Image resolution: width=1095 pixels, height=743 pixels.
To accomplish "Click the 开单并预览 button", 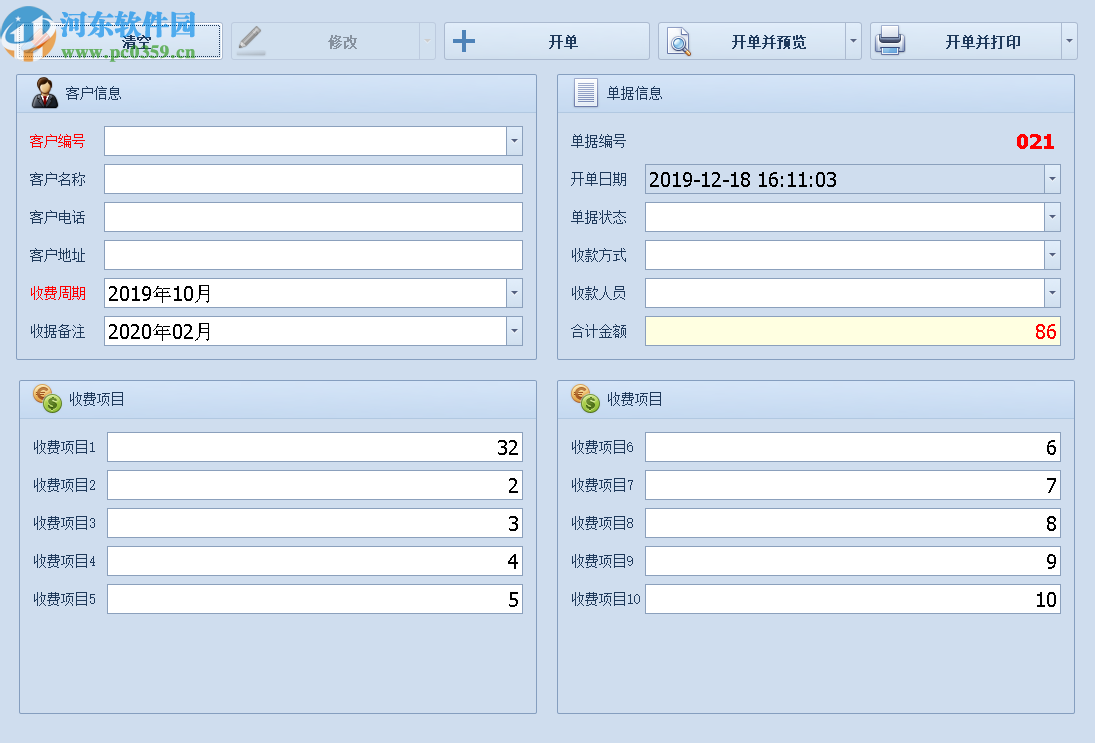I will 752,41.
